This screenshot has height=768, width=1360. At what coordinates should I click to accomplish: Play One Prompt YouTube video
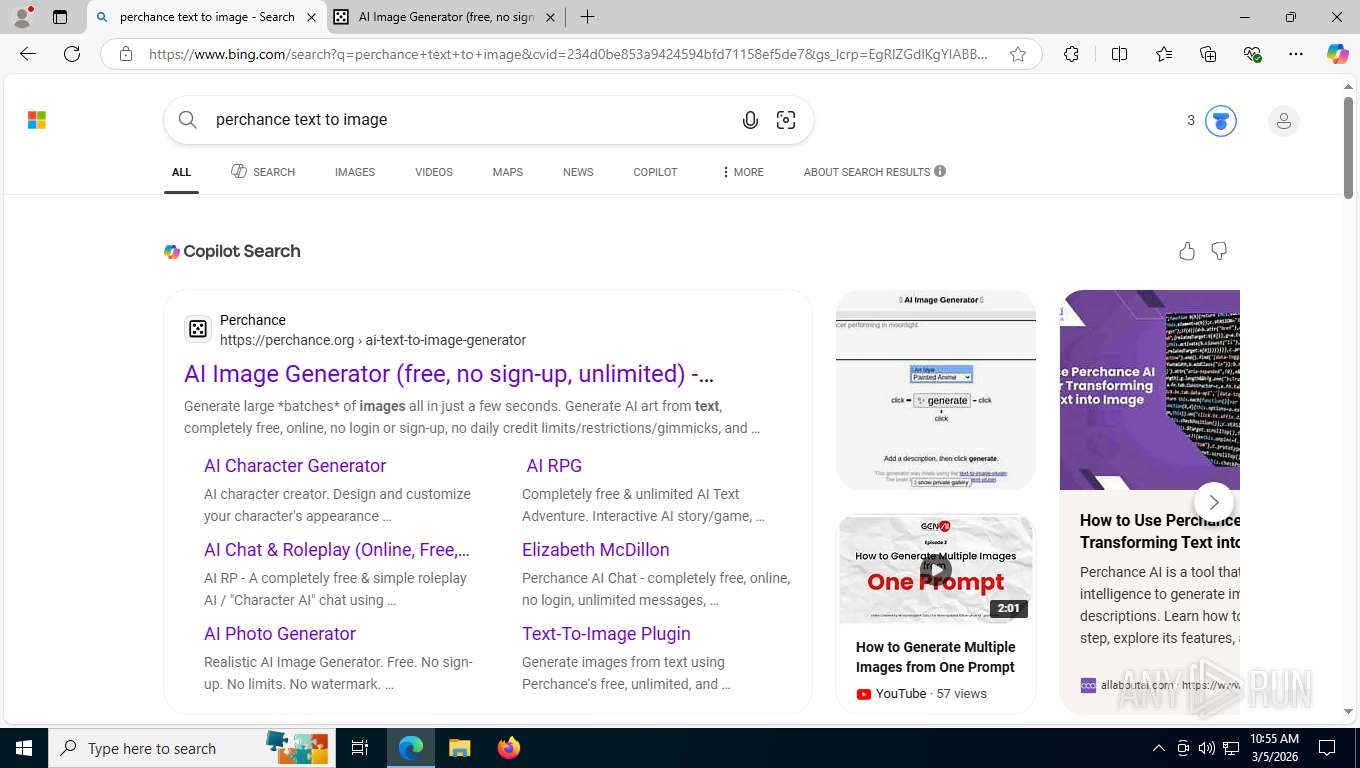[936, 569]
